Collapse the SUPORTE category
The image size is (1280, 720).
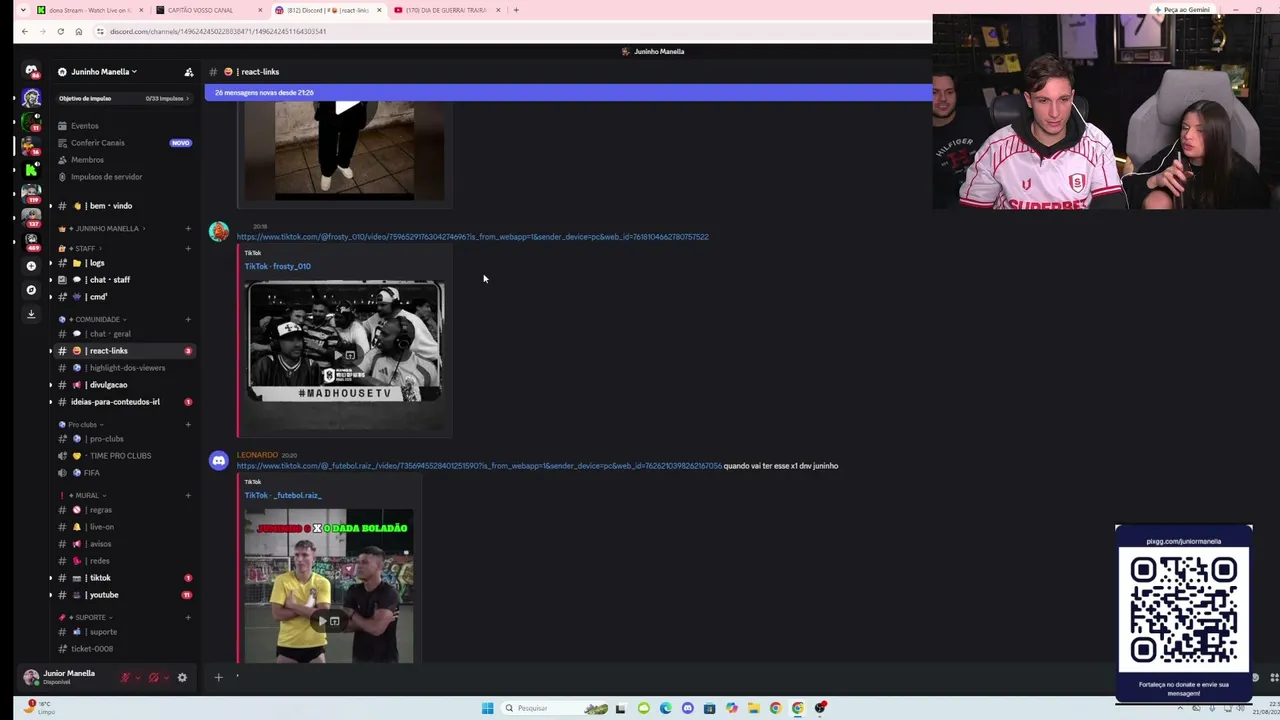coord(86,617)
